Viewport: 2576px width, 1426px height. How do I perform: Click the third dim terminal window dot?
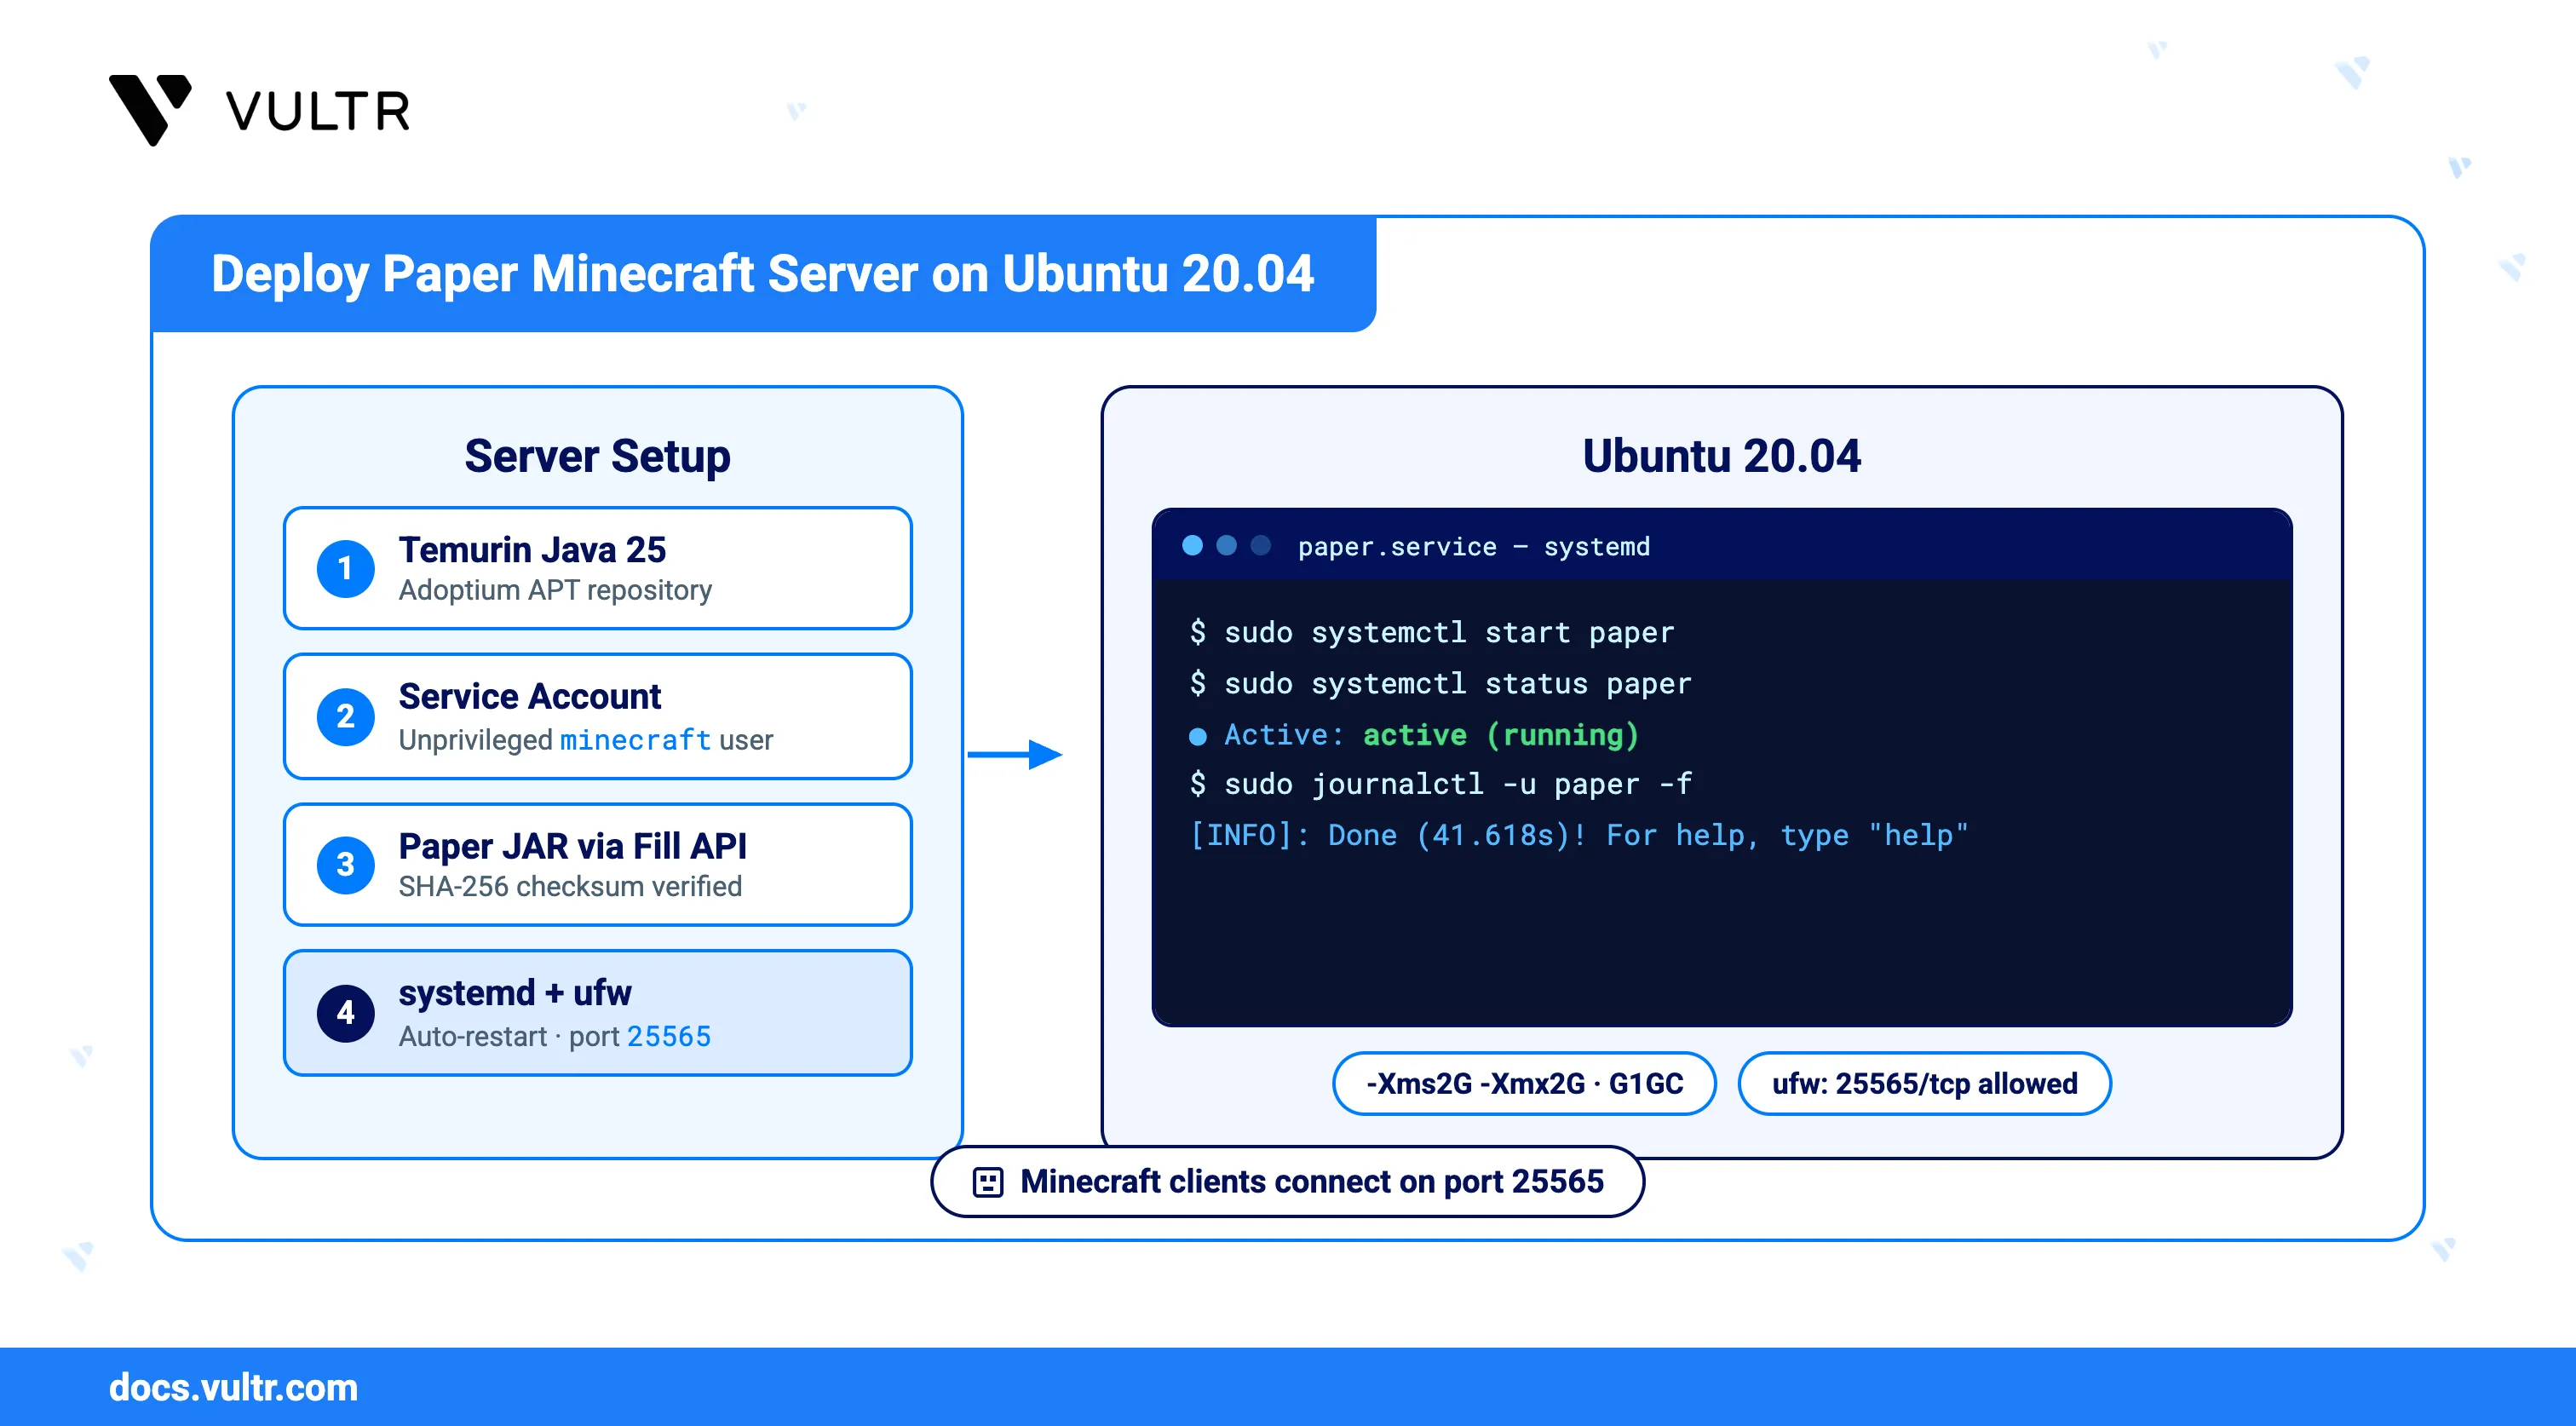[1260, 545]
